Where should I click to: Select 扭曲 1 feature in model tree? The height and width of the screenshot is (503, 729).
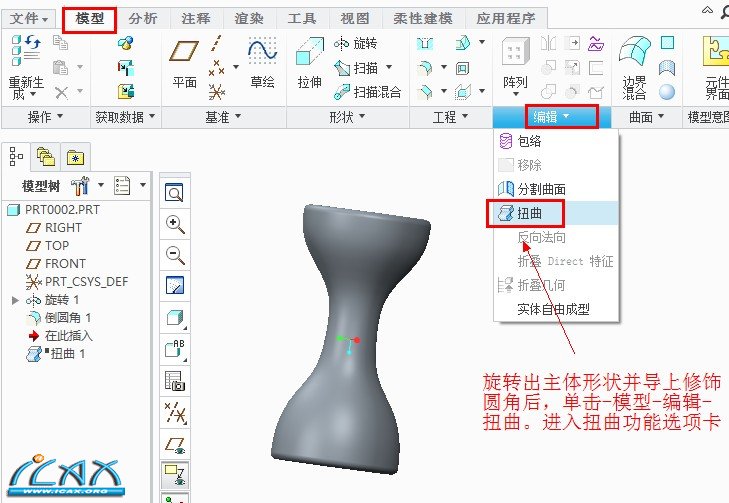pos(56,354)
